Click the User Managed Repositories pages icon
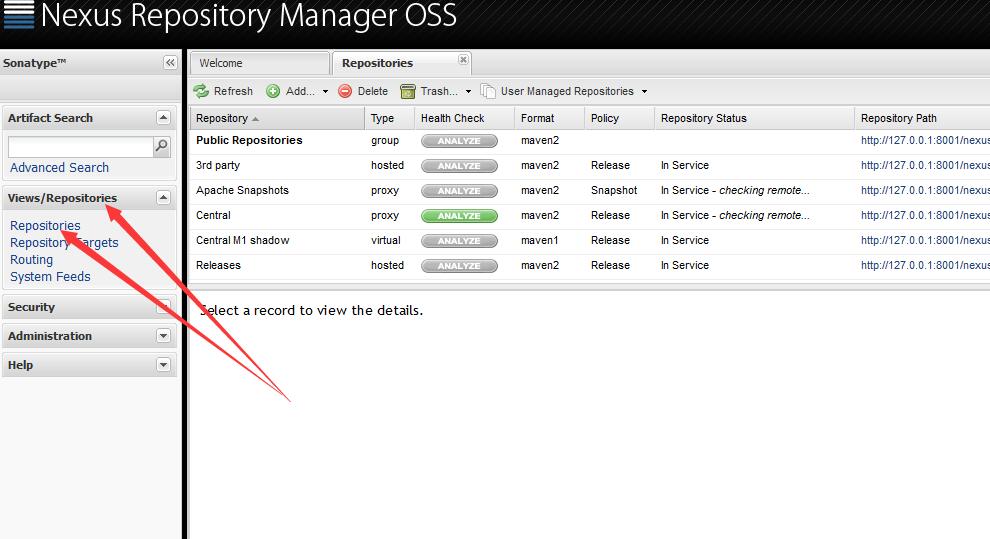Viewport: 990px width, 539px height. (487, 92)
